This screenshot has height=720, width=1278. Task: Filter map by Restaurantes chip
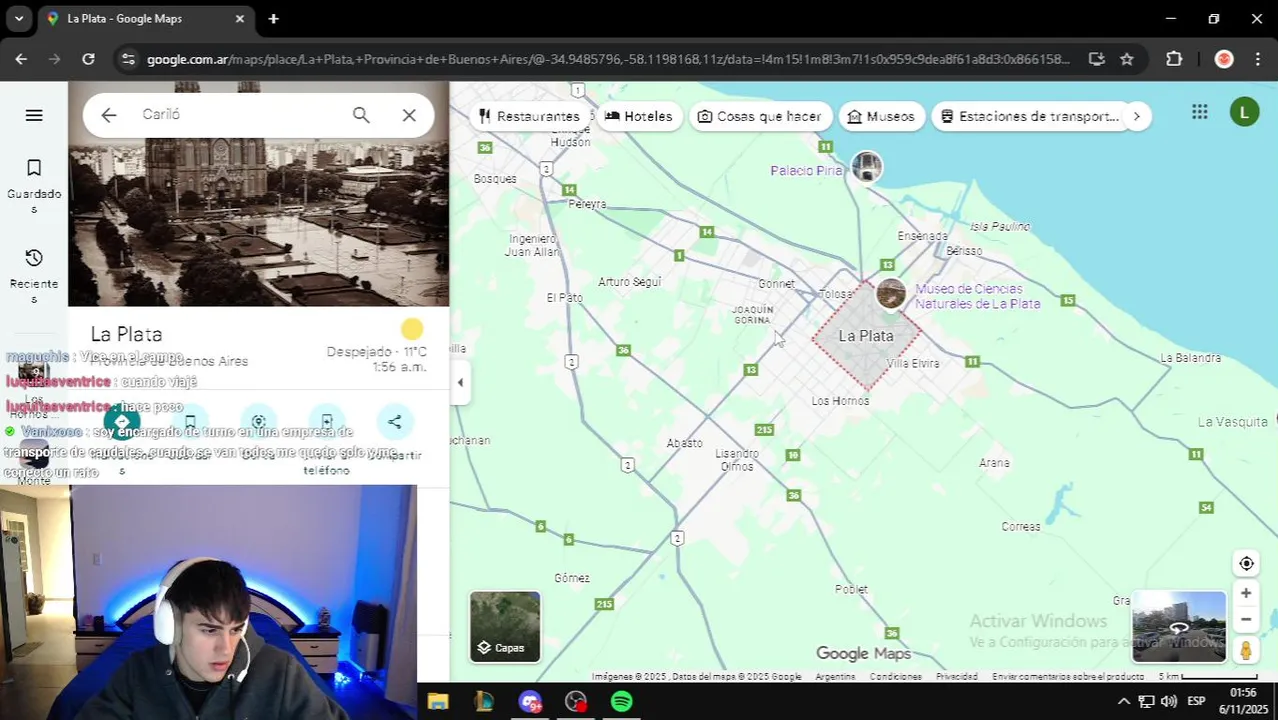529,116
